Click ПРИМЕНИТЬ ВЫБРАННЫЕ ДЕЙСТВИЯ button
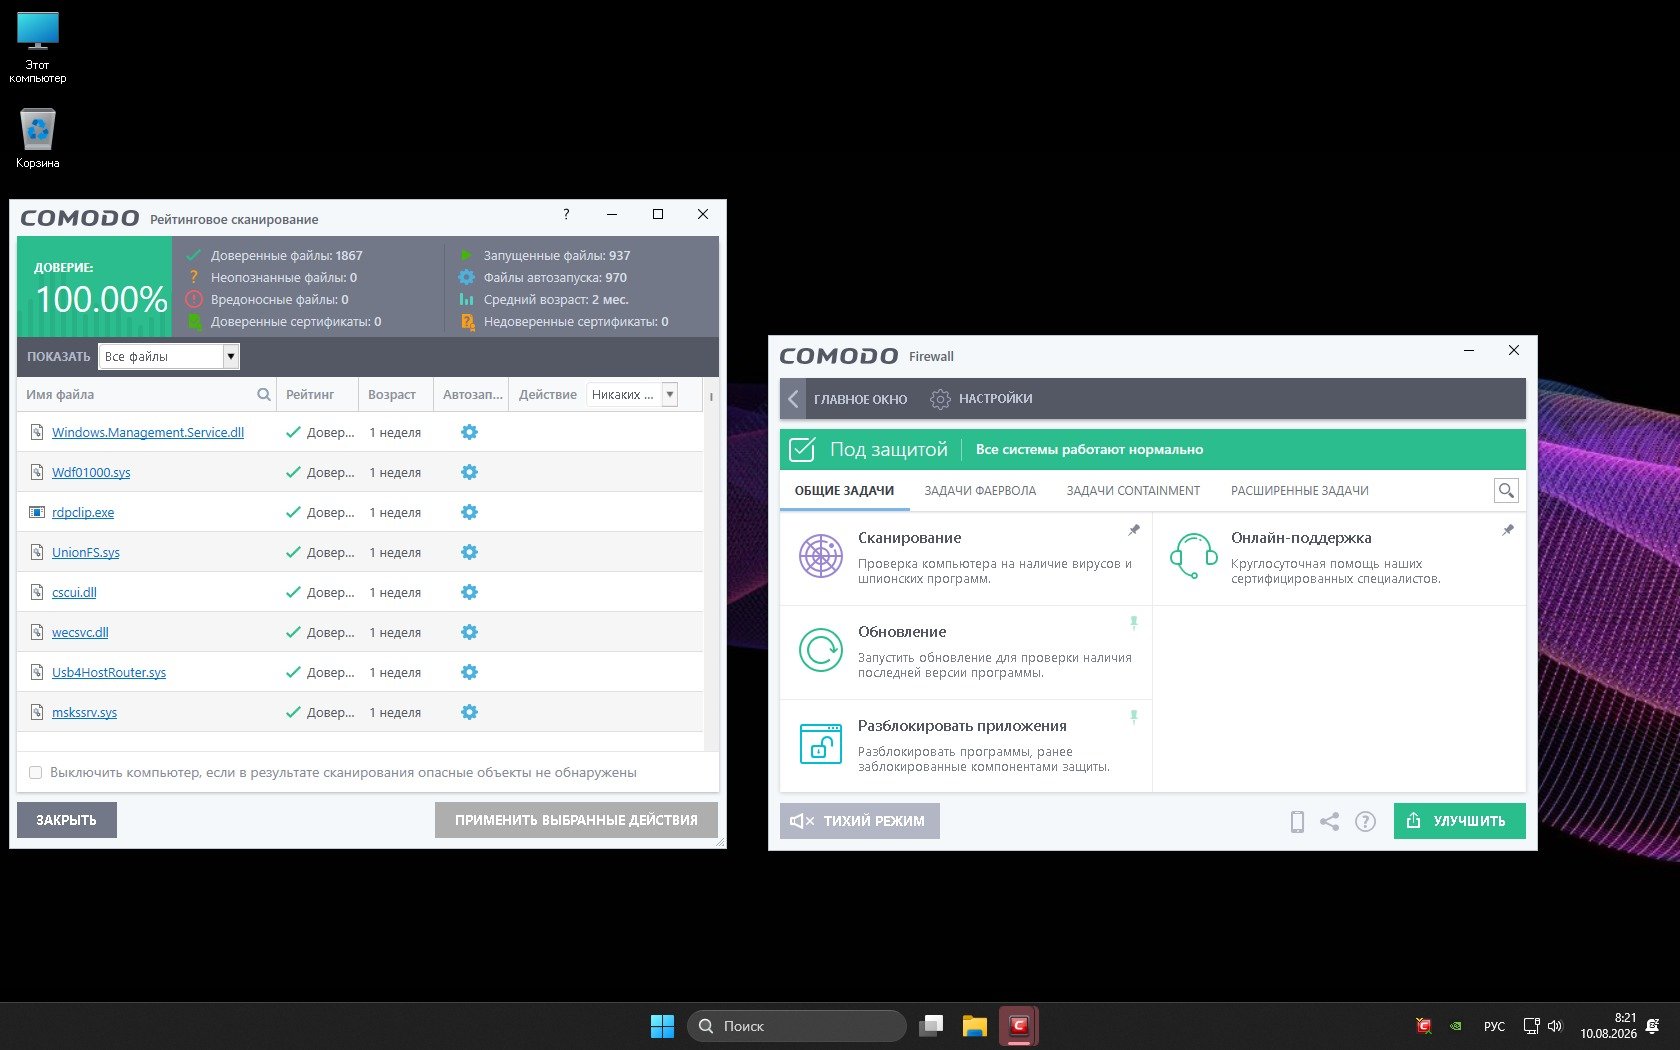Viewport: 1680px width, 1050px height. [576, 820]
